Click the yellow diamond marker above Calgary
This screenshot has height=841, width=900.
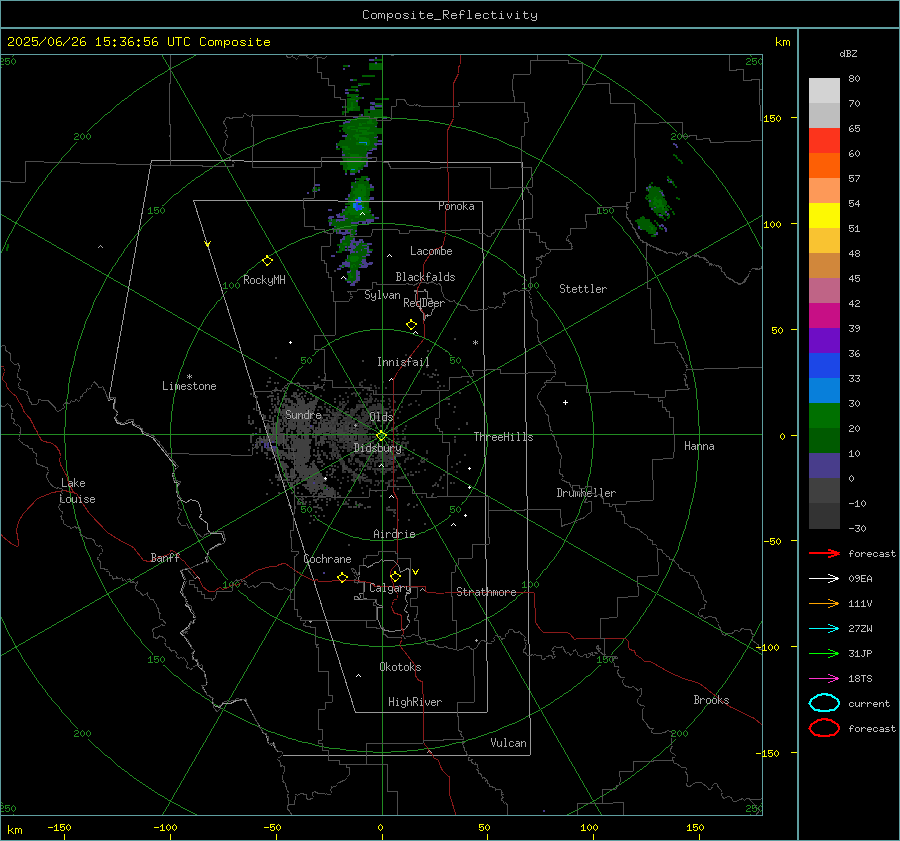pos(395,576)
